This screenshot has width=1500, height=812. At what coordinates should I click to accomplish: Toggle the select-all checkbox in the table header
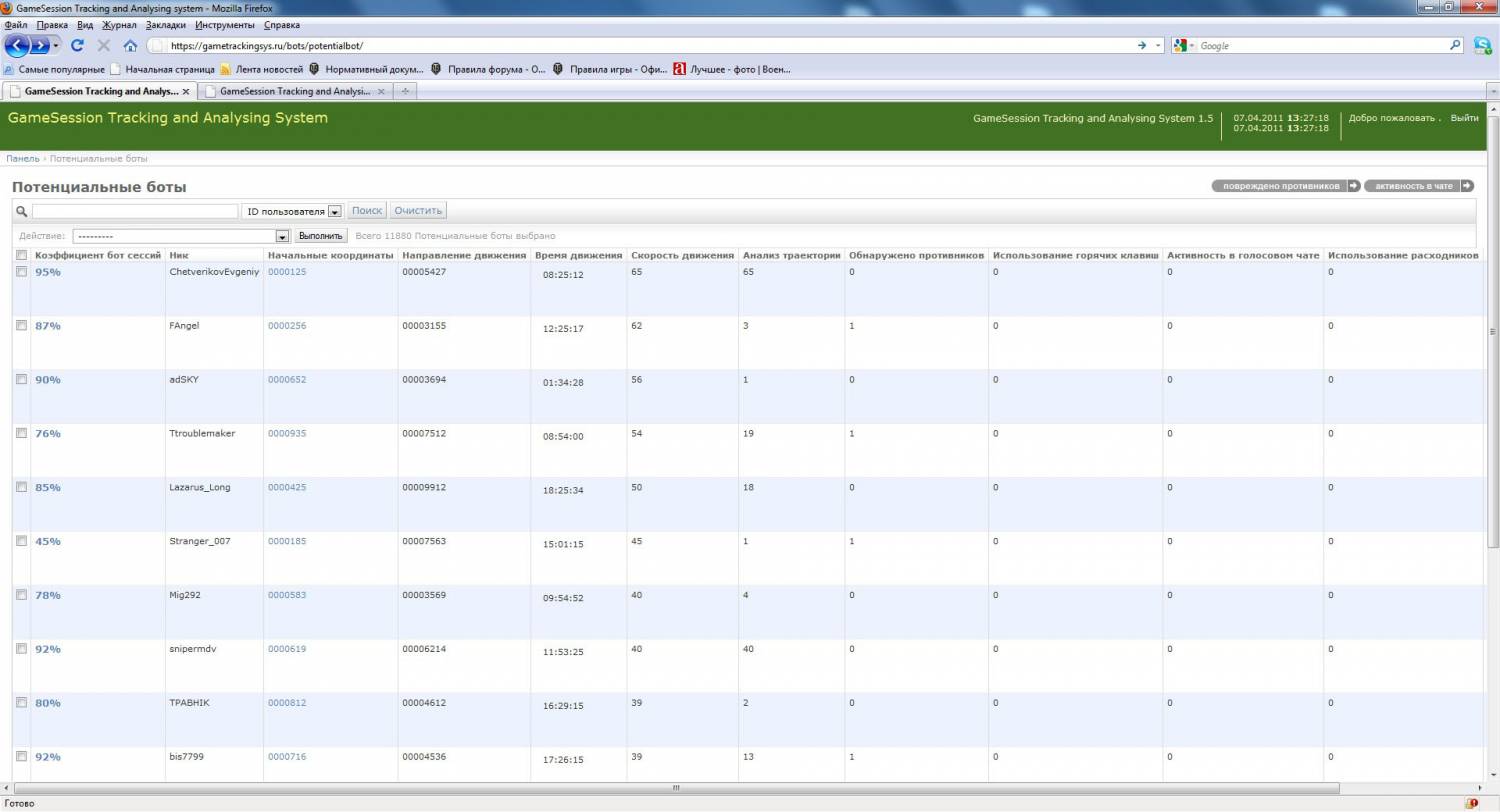[x=22, y=255]
